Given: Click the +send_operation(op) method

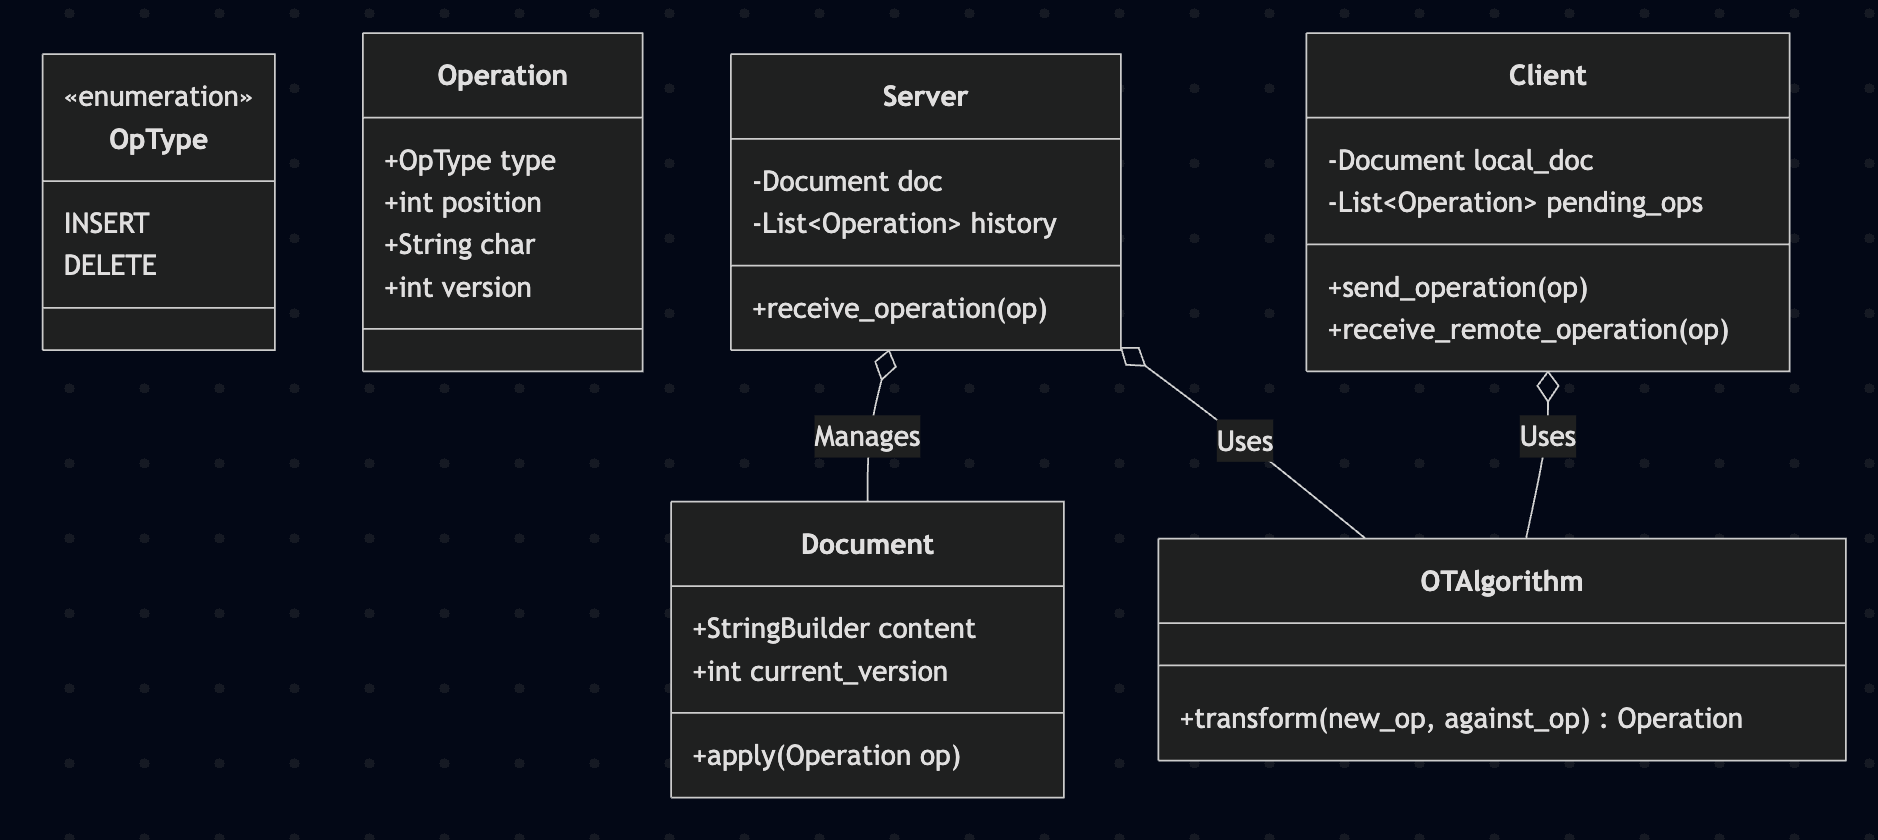Looking at the screenshot, I should click(x=1457, y=288).
